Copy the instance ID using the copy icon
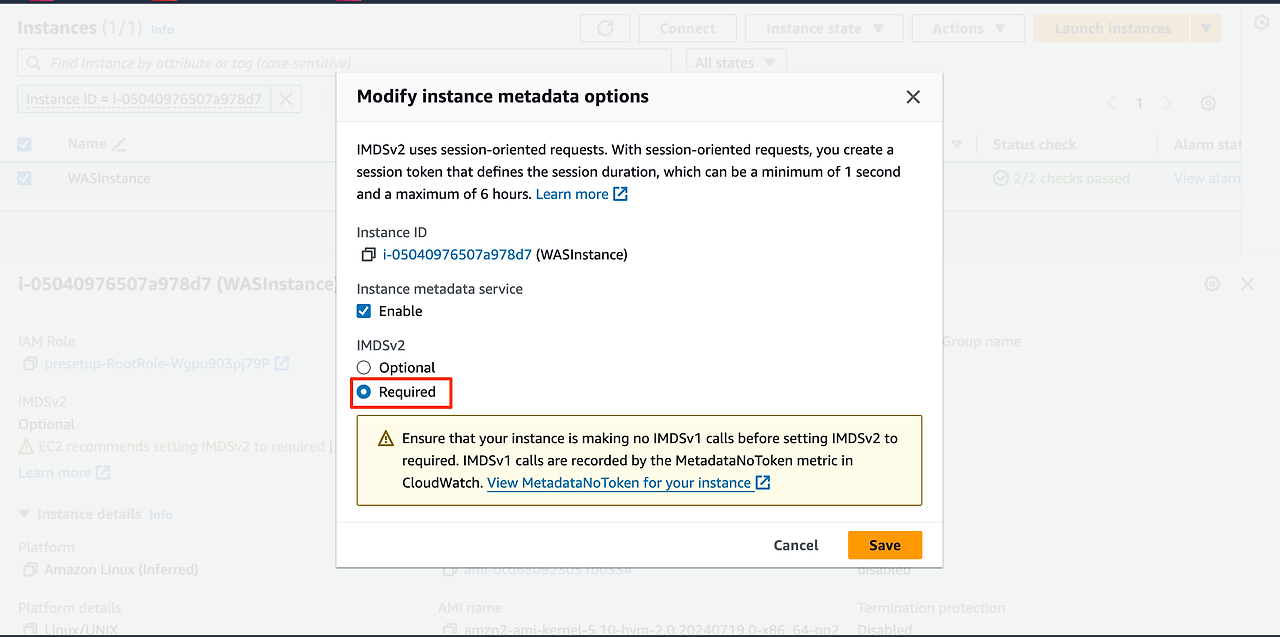The width and height of the screenshot is (1280, 637). (369, 255)
